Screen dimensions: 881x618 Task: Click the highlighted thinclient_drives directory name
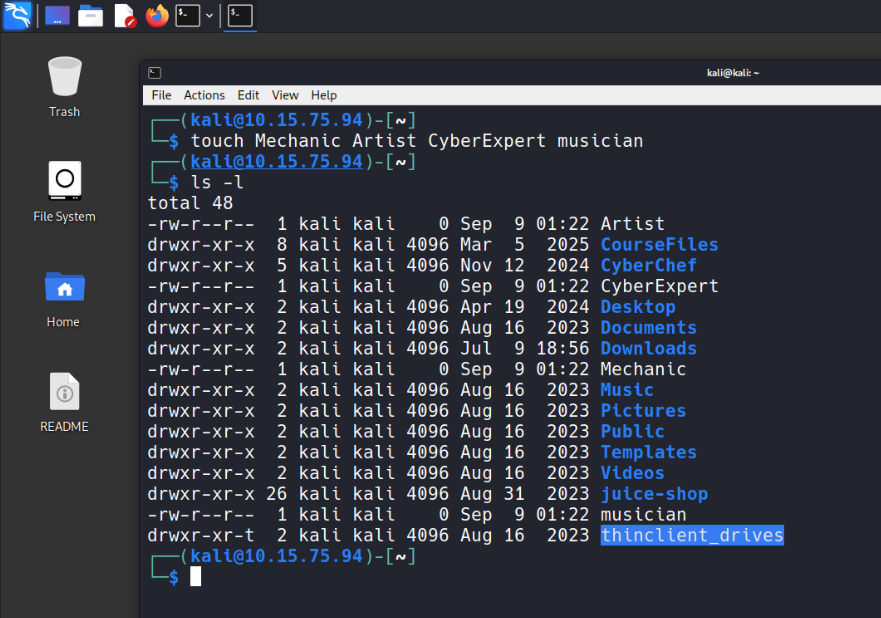[x=692, y=536]
